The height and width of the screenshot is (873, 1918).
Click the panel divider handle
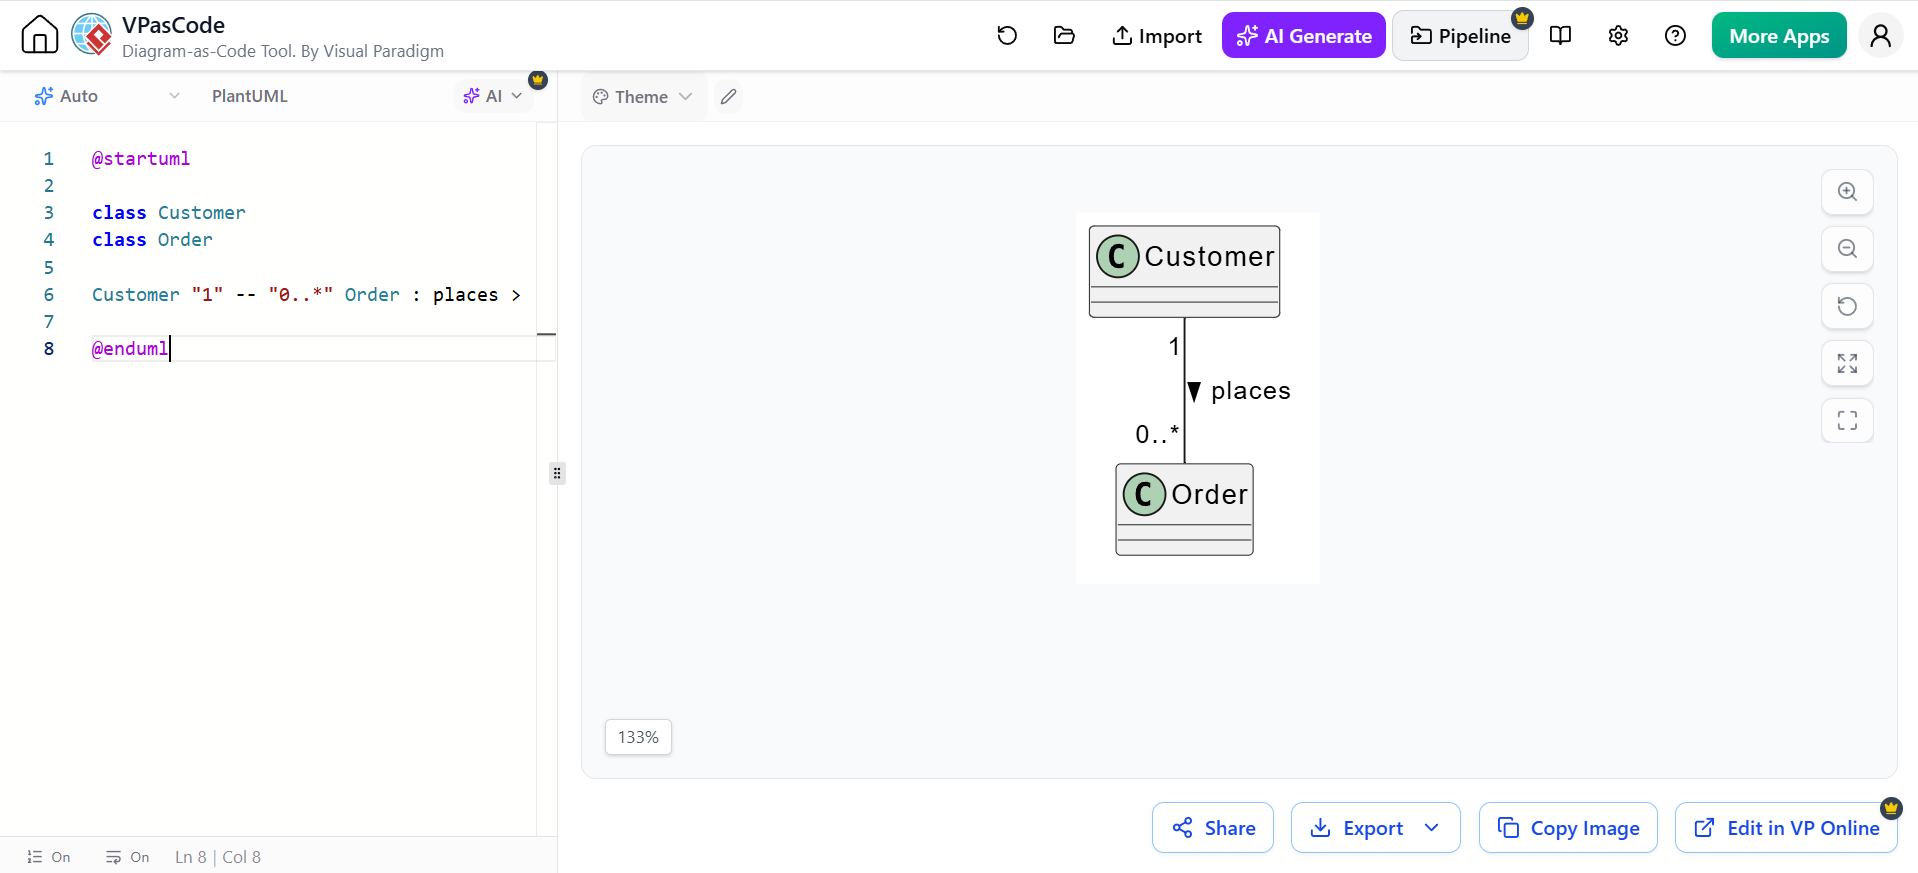point(557,473)
